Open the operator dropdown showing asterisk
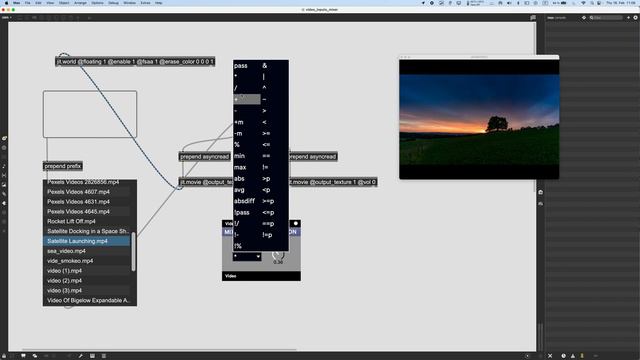 (247, 257)
